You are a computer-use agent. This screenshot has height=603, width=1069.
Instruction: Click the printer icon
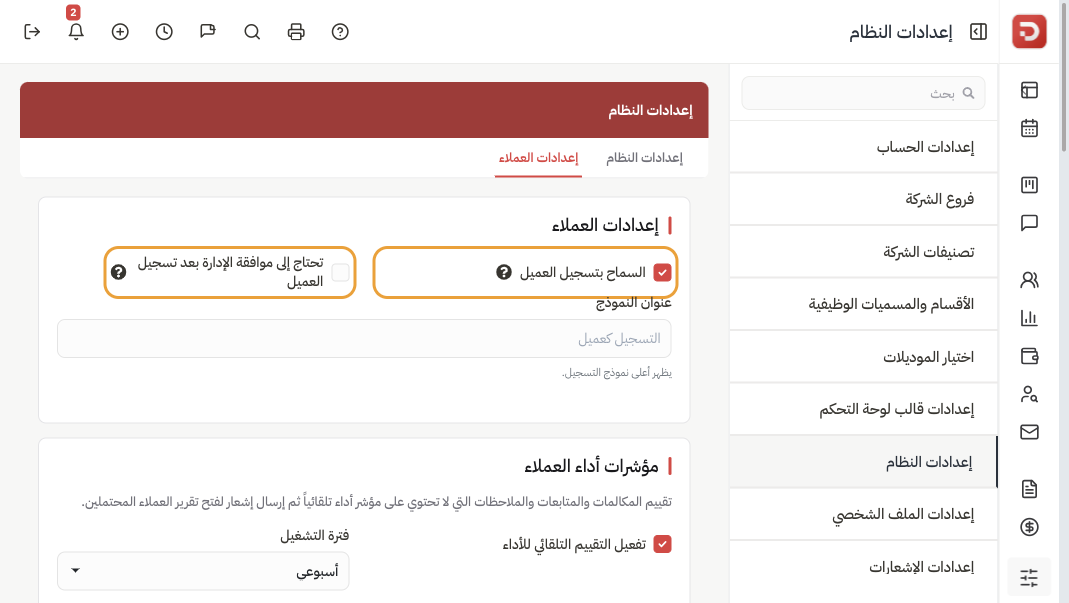[296, 32]
